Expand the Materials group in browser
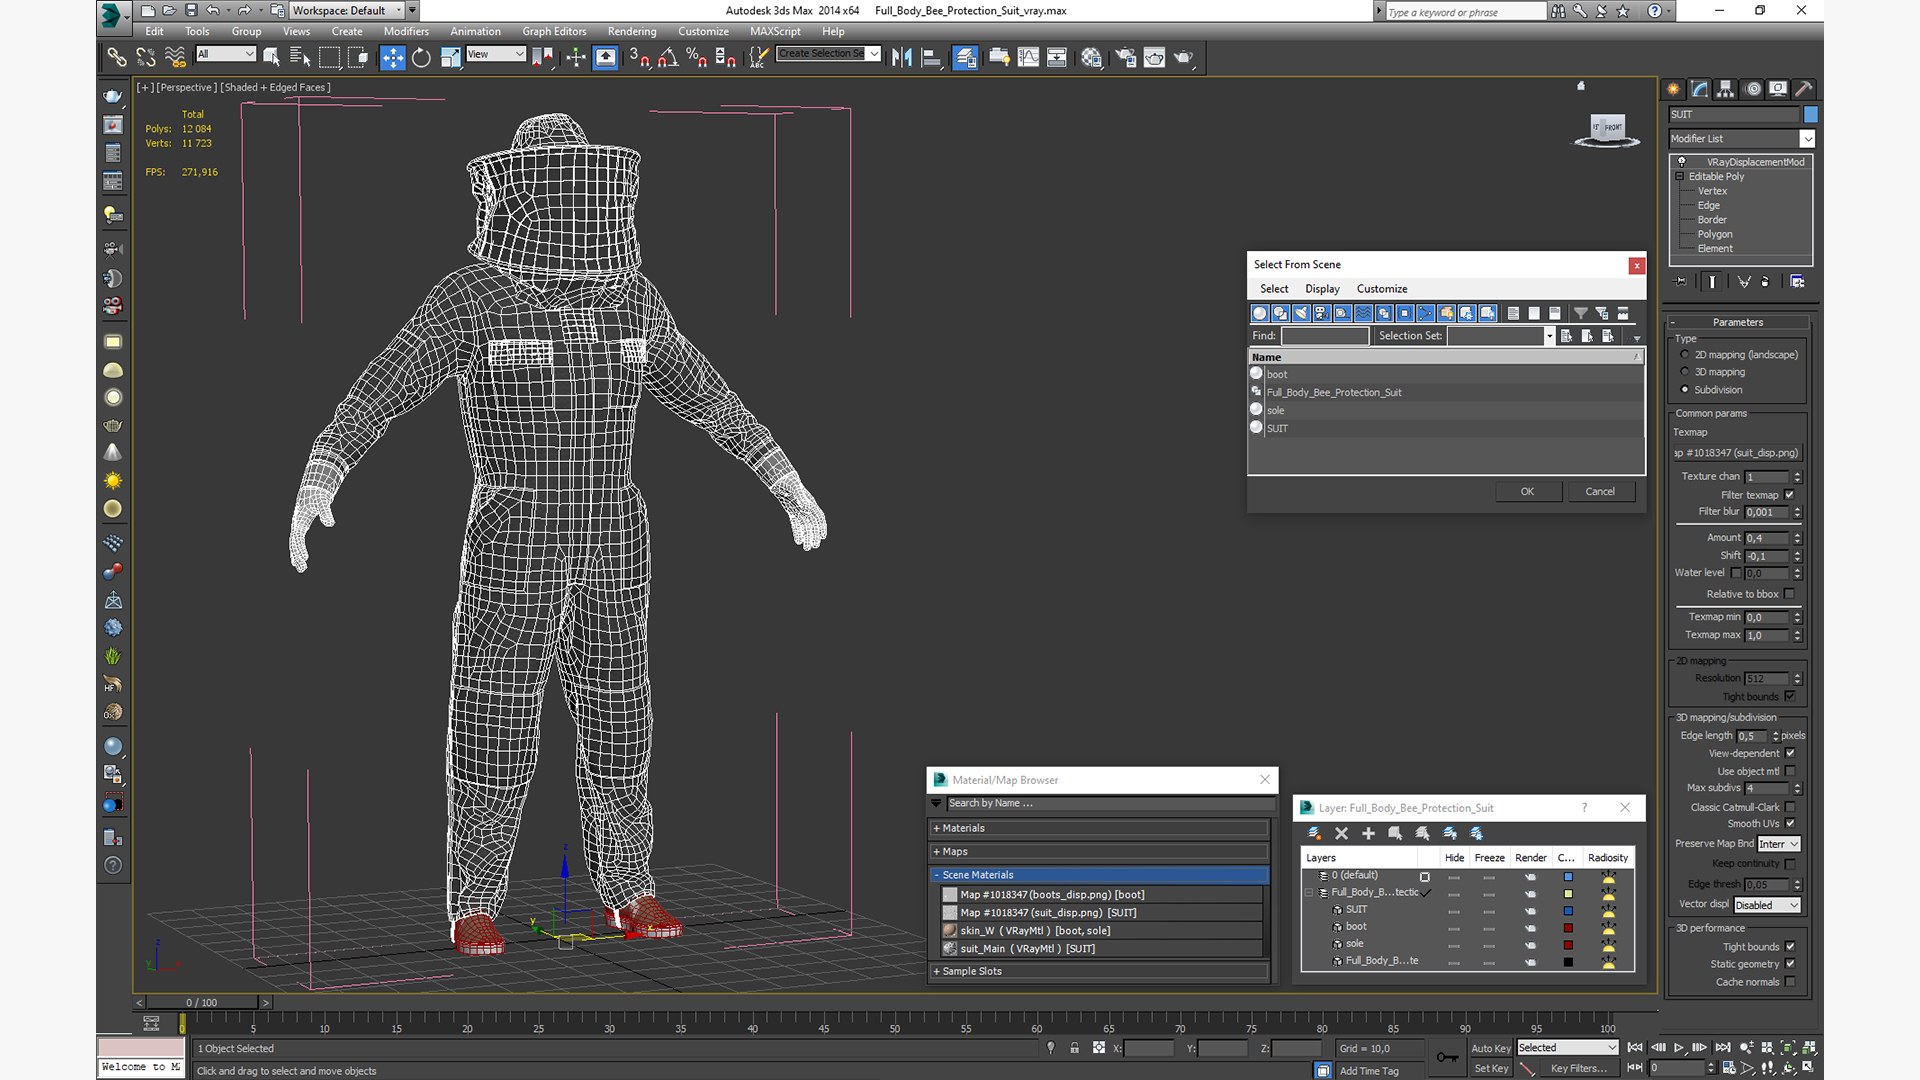Image resolution: width=1920 pixels, height=1080 pixels. [1100, 828]
